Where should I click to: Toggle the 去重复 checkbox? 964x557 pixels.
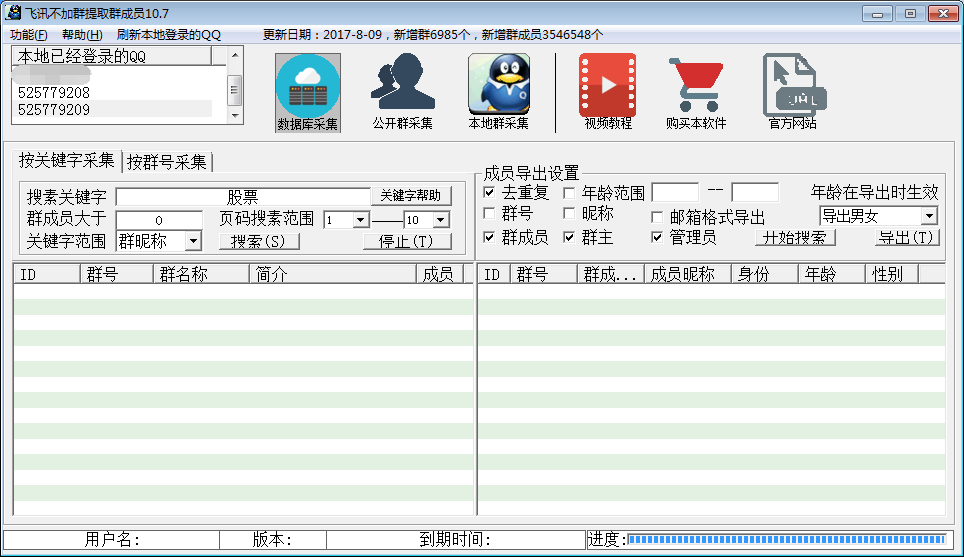(489, 192)
